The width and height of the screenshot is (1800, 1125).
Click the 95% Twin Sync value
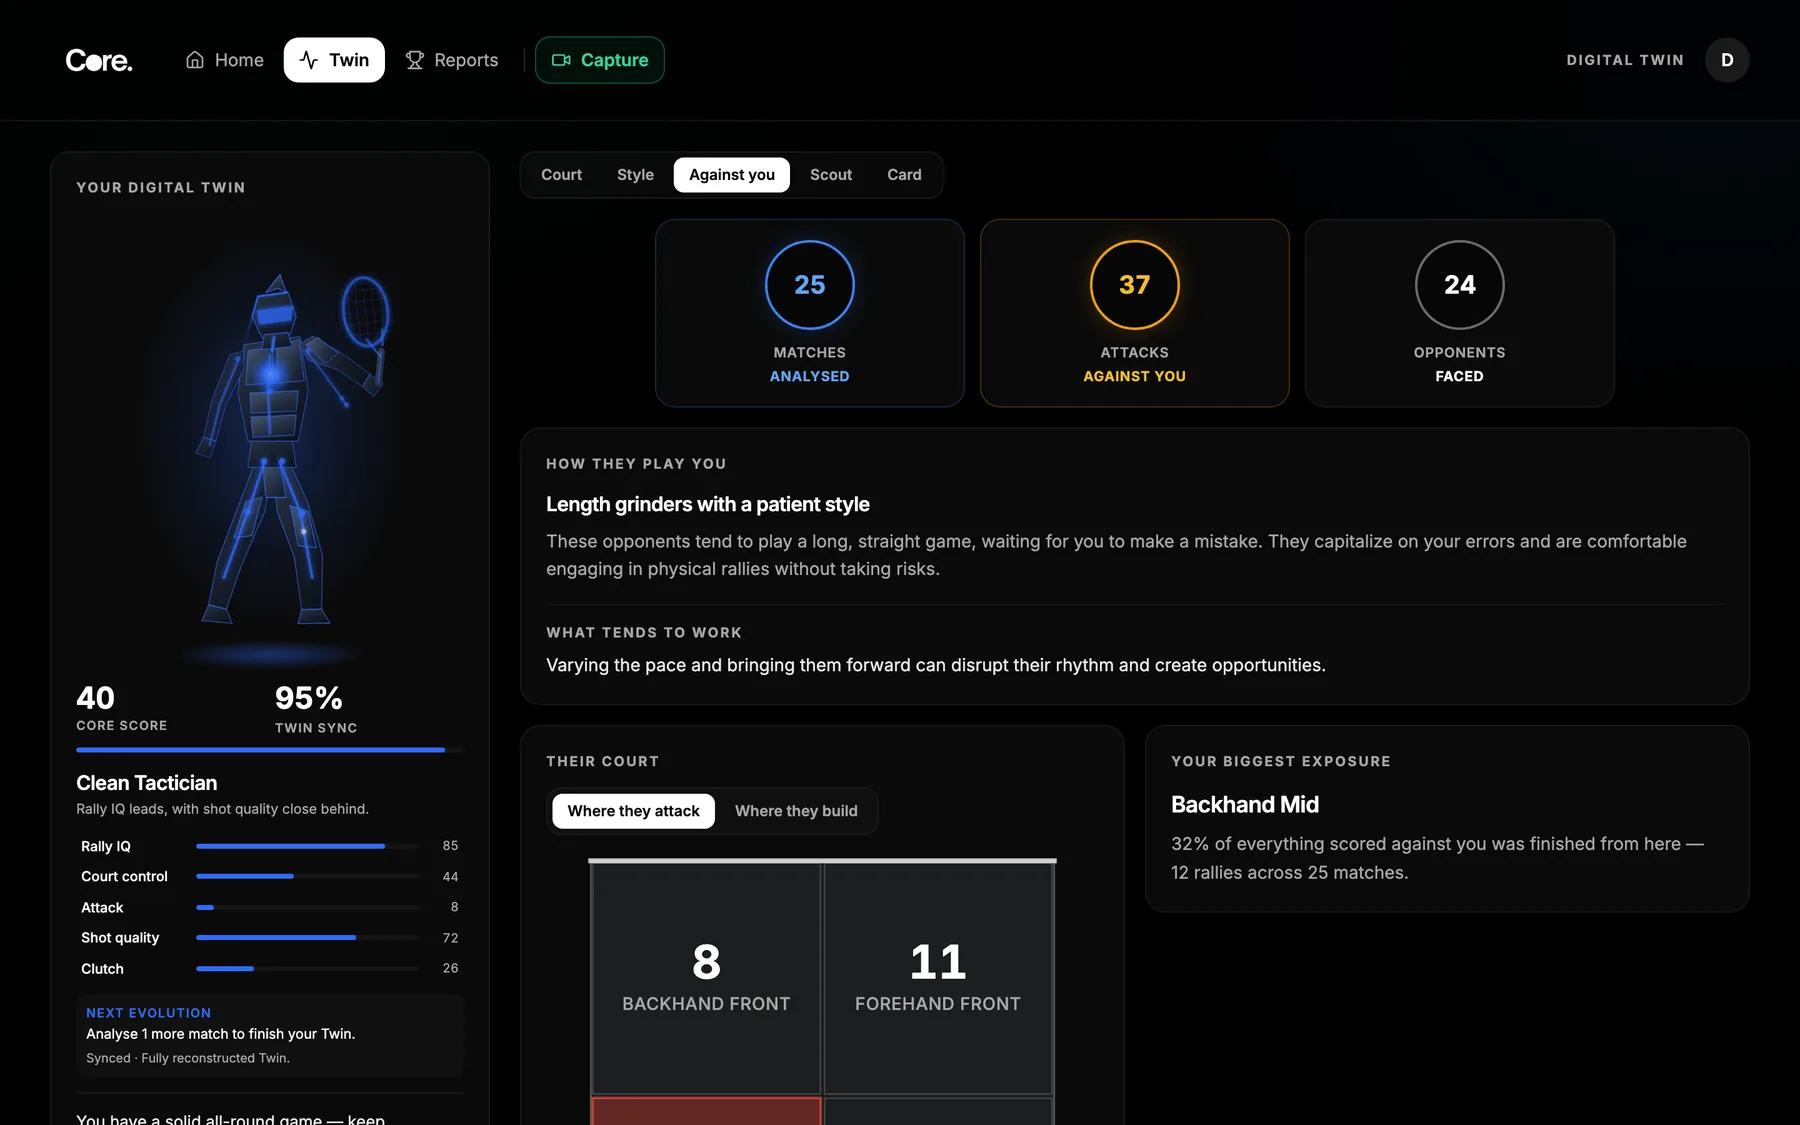309,697
